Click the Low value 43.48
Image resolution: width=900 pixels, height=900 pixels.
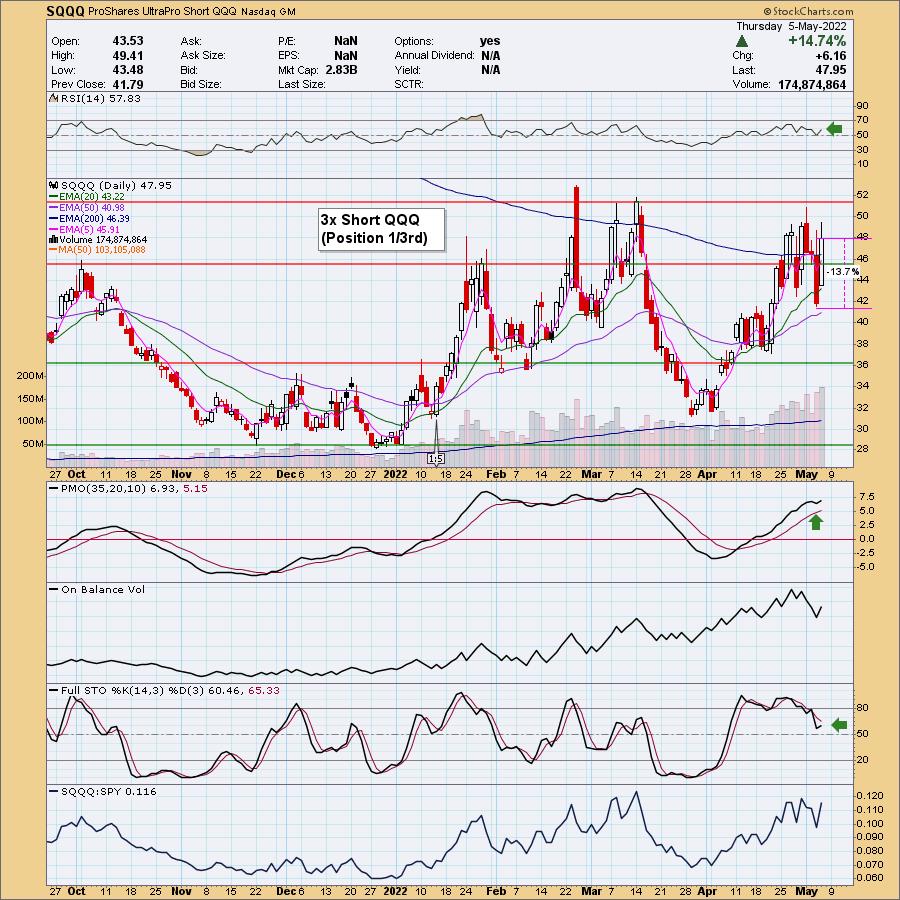[x=128, y=70]
